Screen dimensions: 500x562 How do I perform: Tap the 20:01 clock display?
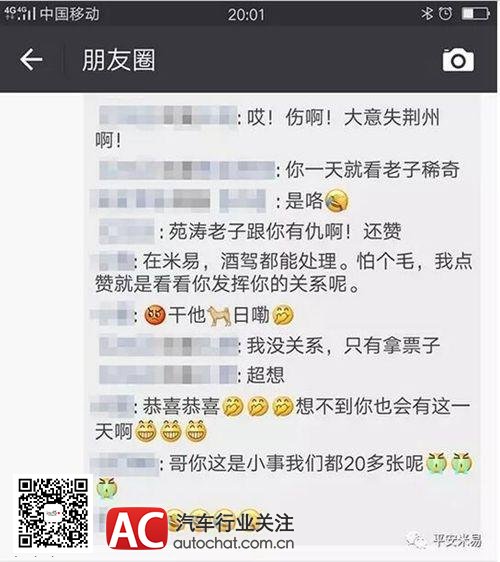pyautogui.click(x=246, y=14)
